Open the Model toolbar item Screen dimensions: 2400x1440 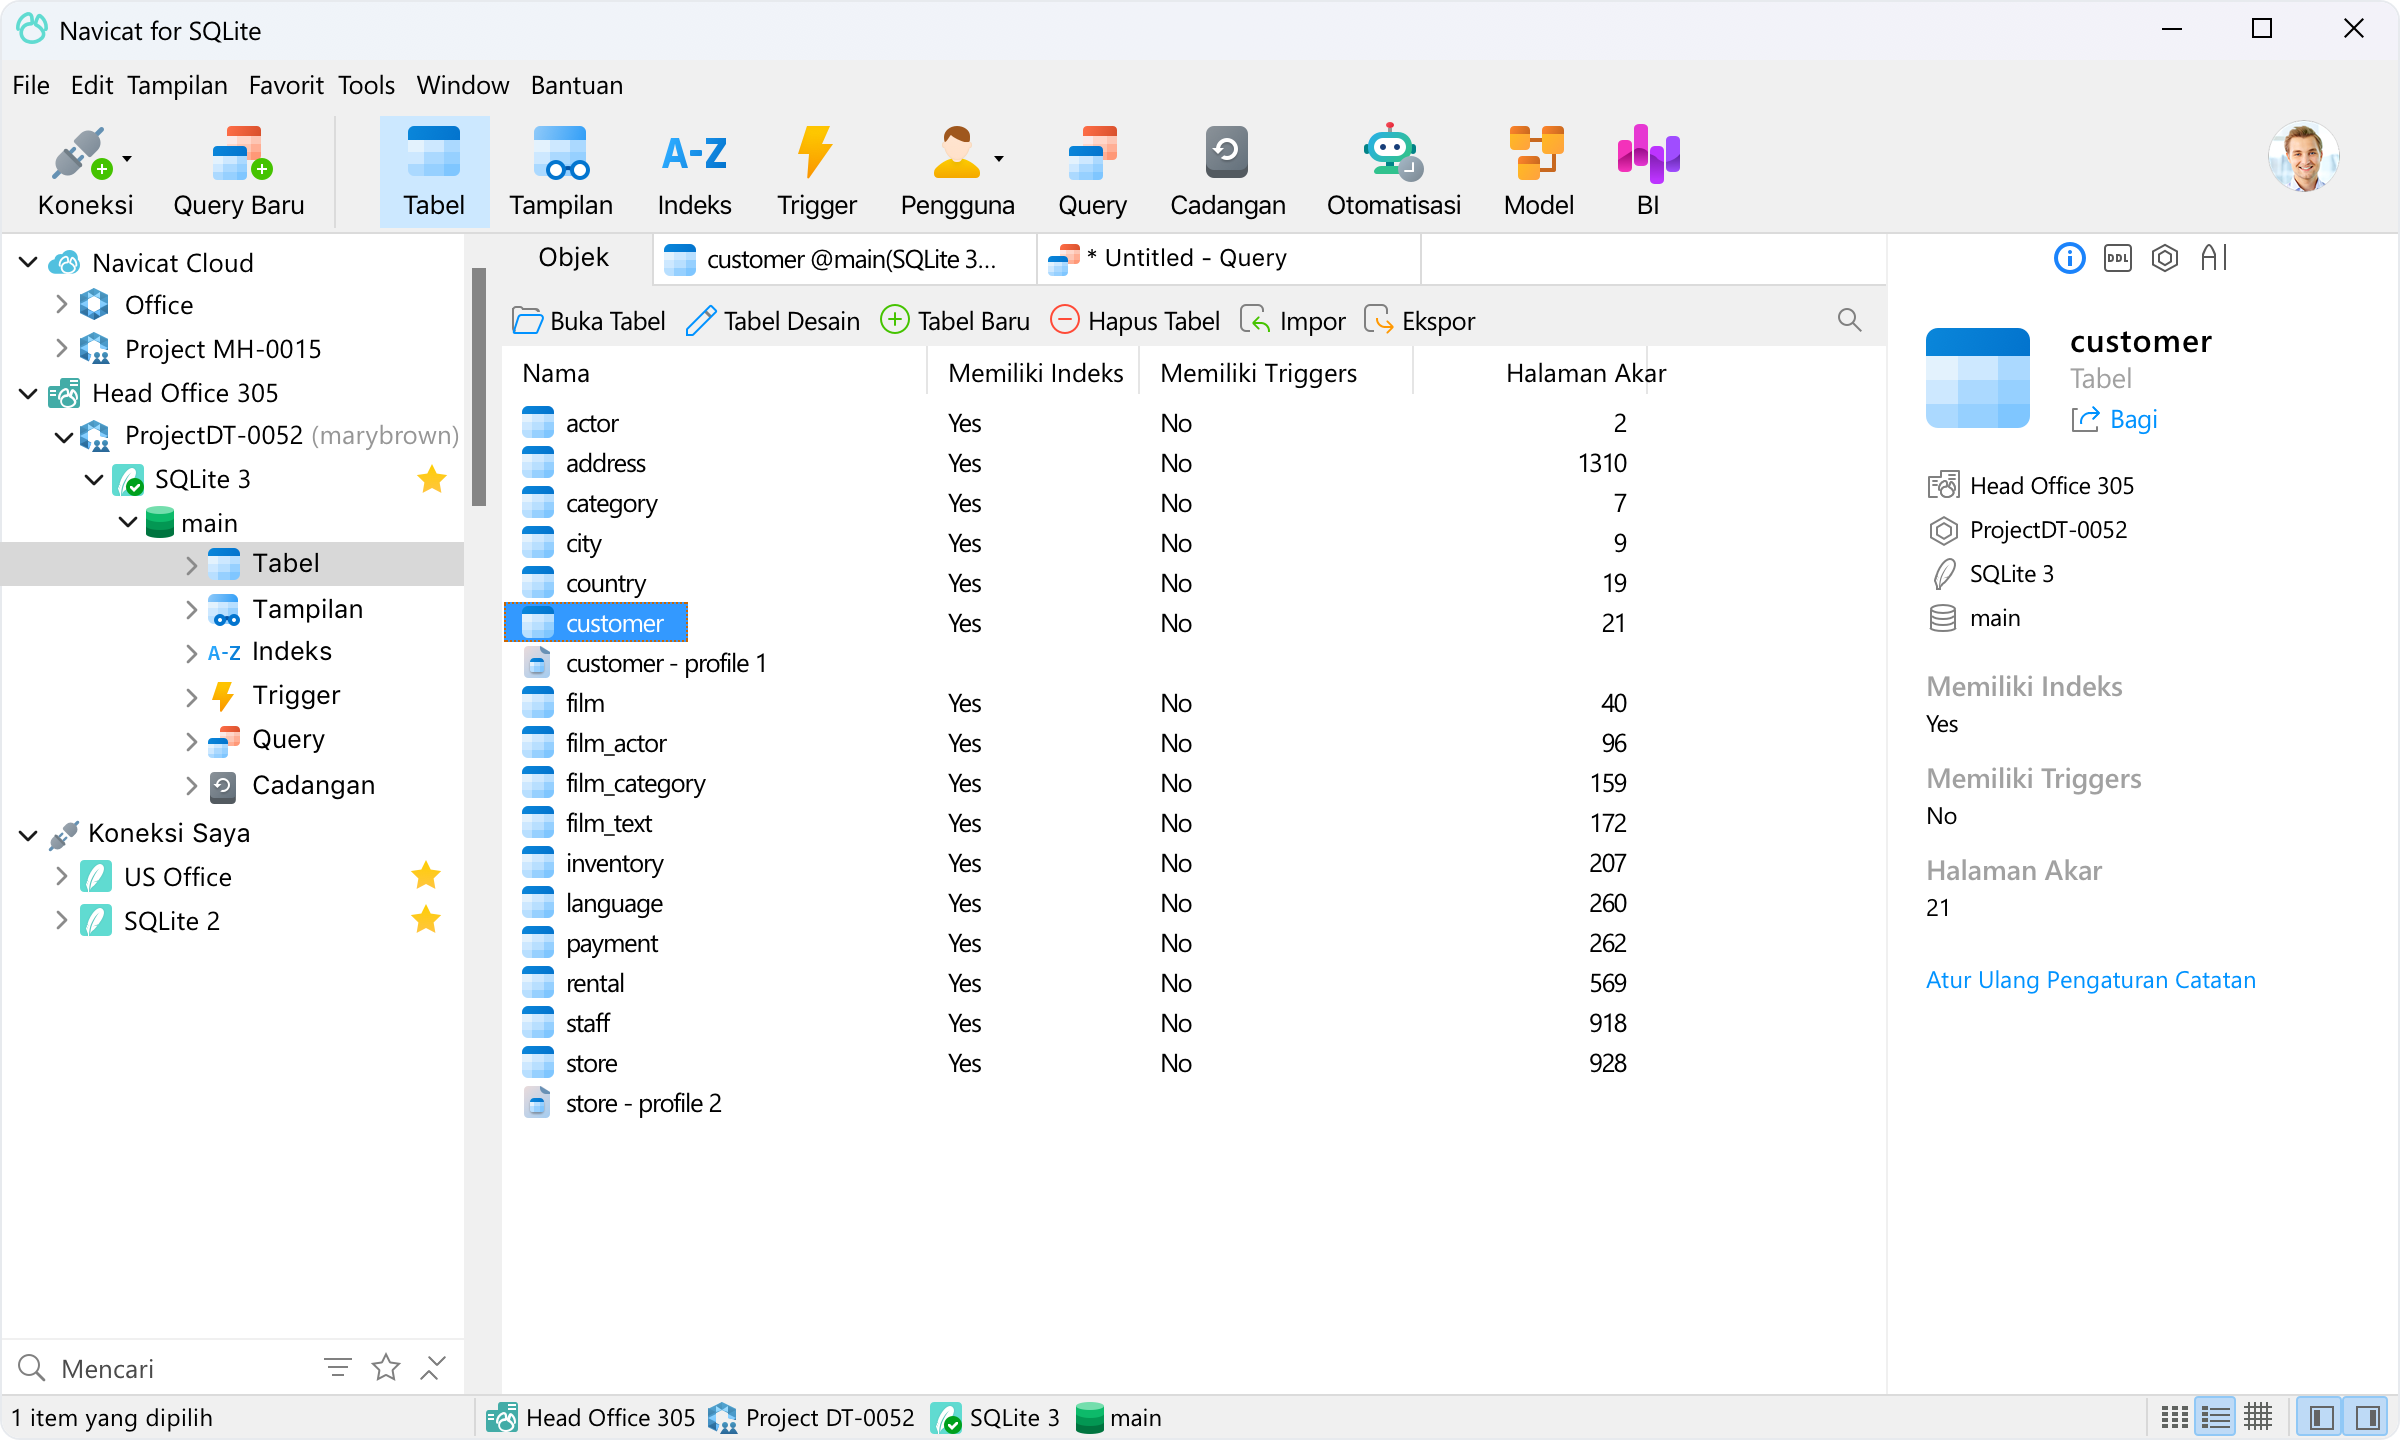pyautogui.click(x=1538, y=172)
